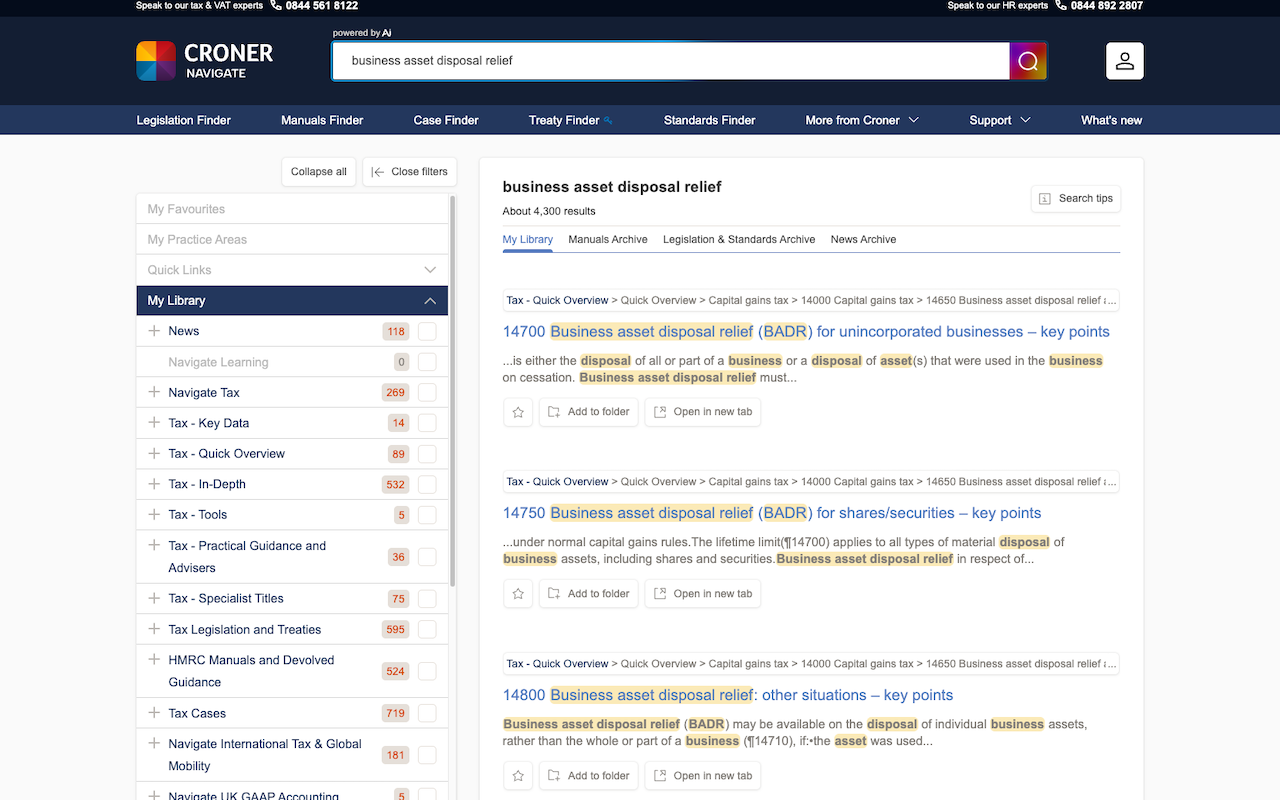Expand the Tax - Quick Overview plus icon
This screenshot has width=1280, height=800.
point(154,453)
